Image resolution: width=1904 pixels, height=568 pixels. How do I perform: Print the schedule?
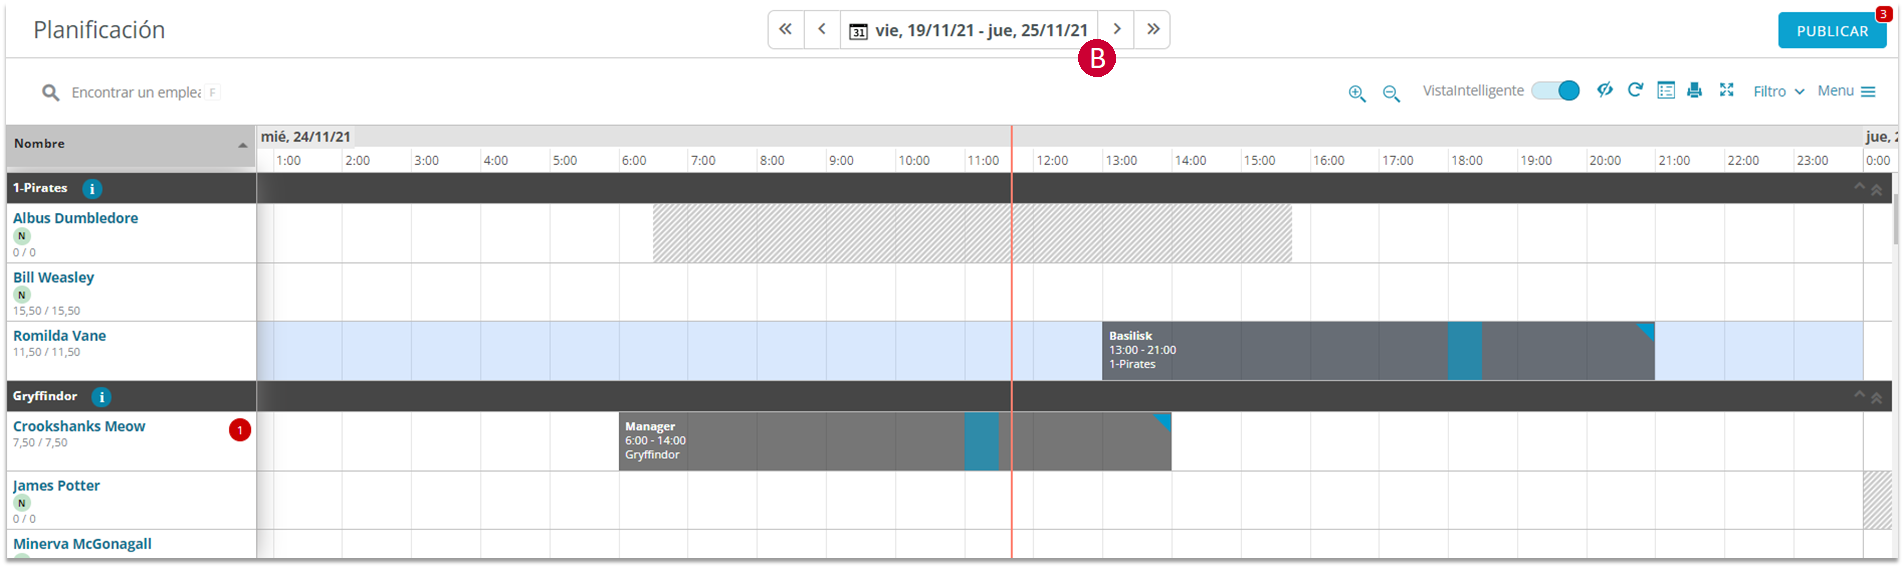[x=1694, y=90]
